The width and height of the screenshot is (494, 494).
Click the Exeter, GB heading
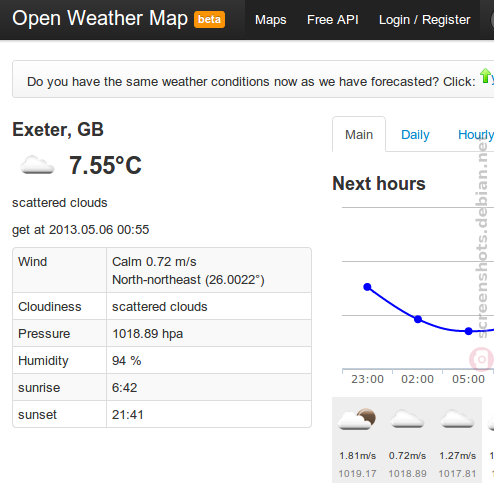click(58, 129)
